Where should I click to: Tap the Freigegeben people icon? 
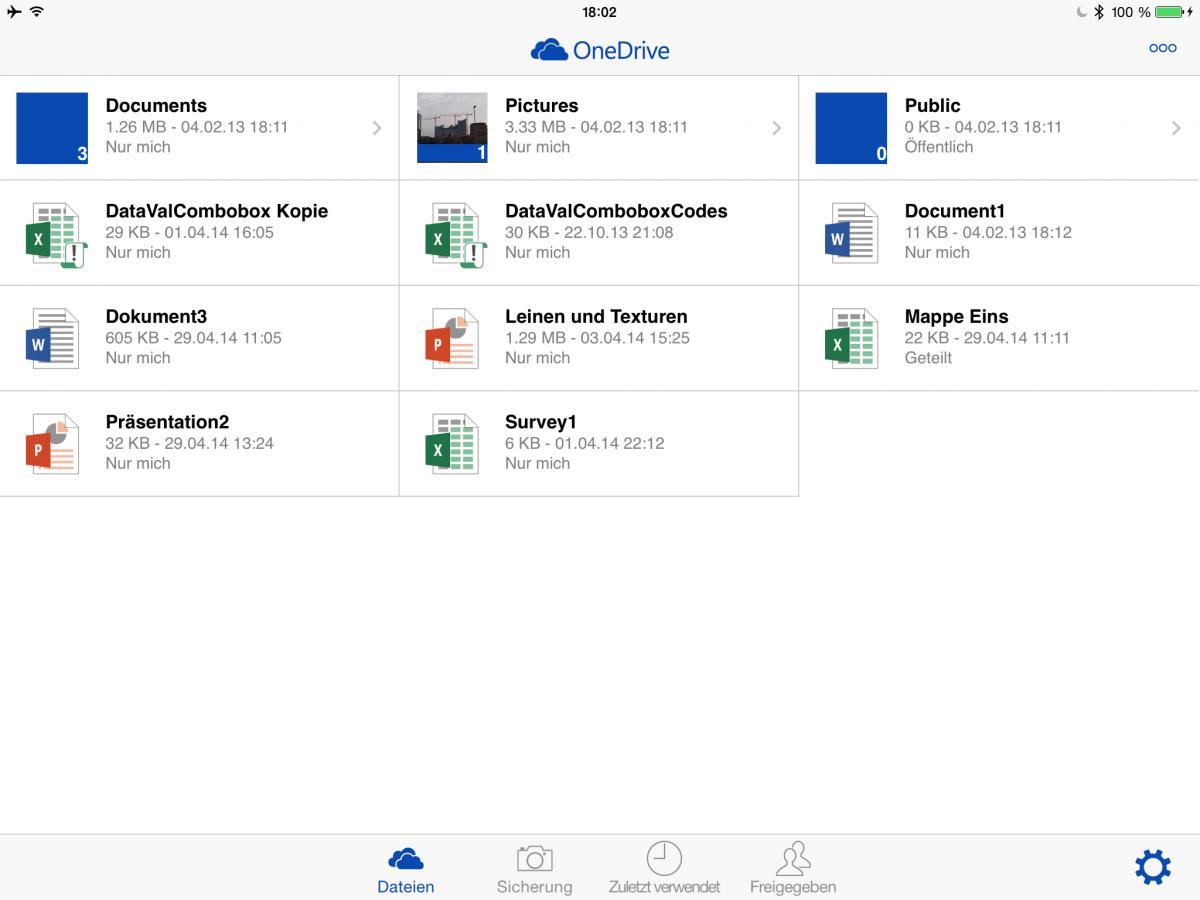[793, 858]
